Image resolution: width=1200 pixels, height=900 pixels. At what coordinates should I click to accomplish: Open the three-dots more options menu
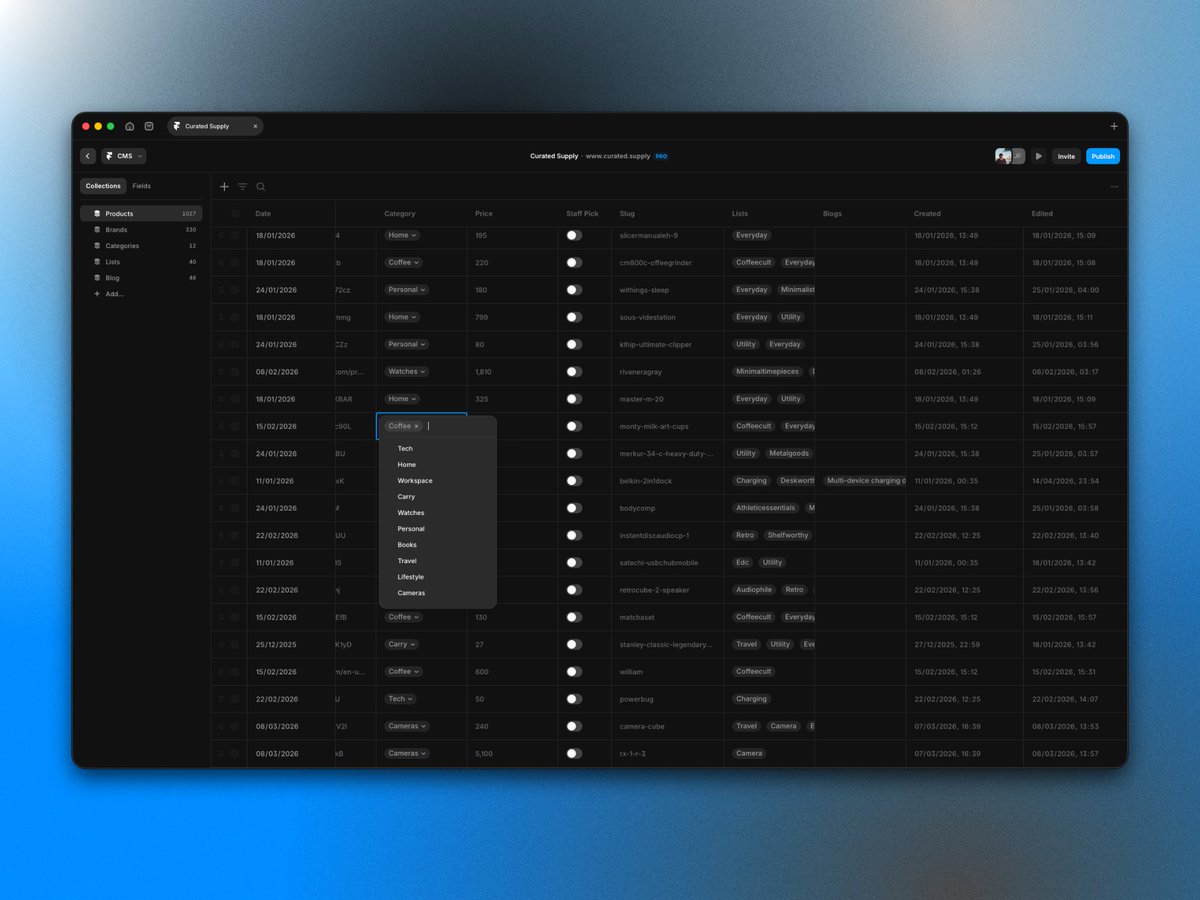point(1114,186)
